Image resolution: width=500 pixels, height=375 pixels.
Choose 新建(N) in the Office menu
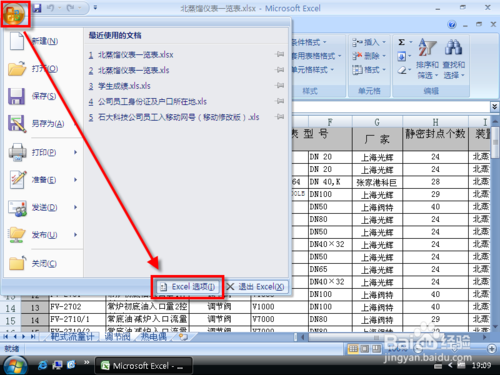click(43, 42)
